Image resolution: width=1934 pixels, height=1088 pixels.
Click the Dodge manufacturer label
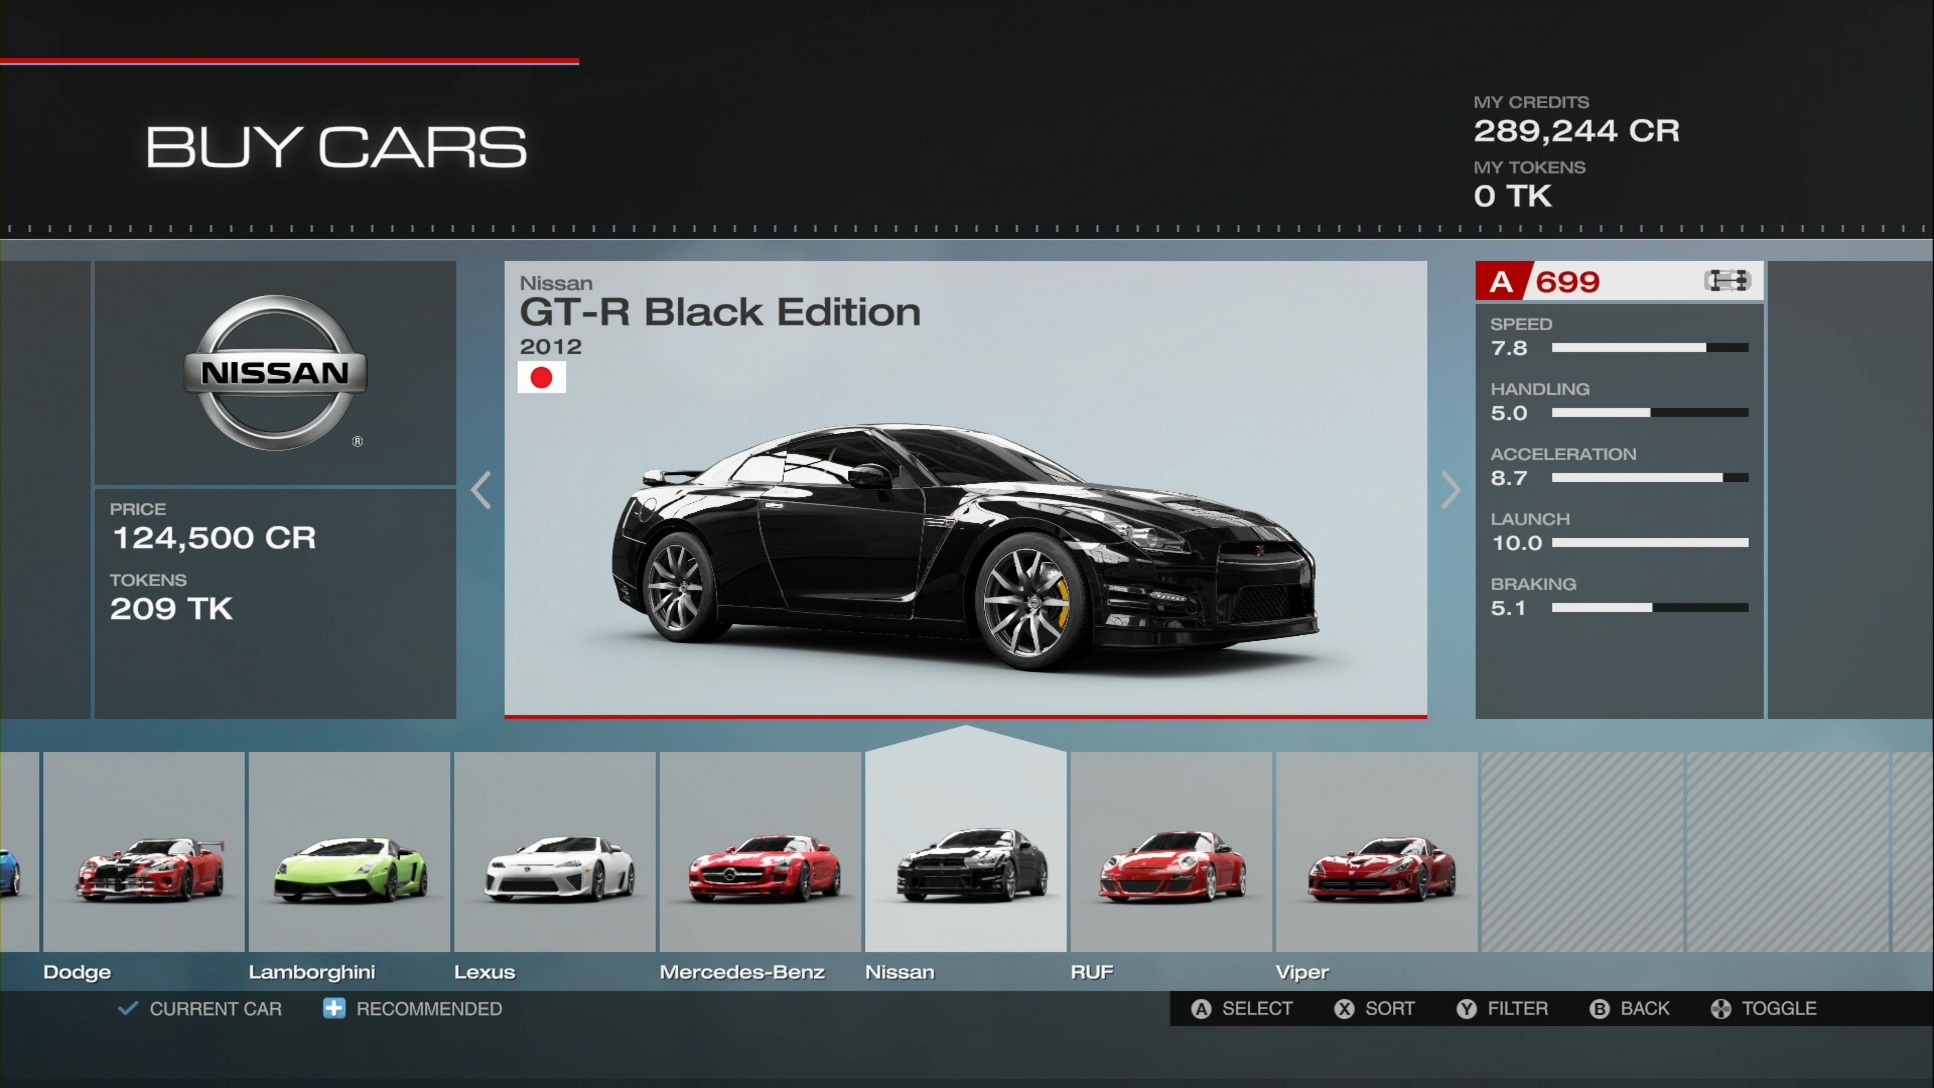[x=77, y=972]
